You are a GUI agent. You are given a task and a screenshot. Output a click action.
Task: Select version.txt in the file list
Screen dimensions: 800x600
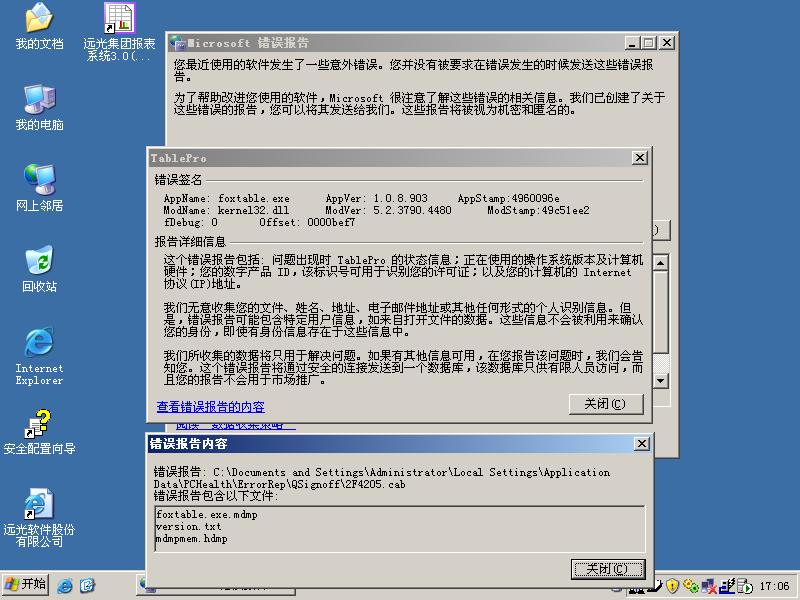pyautogui.click(x=189, y=527)
